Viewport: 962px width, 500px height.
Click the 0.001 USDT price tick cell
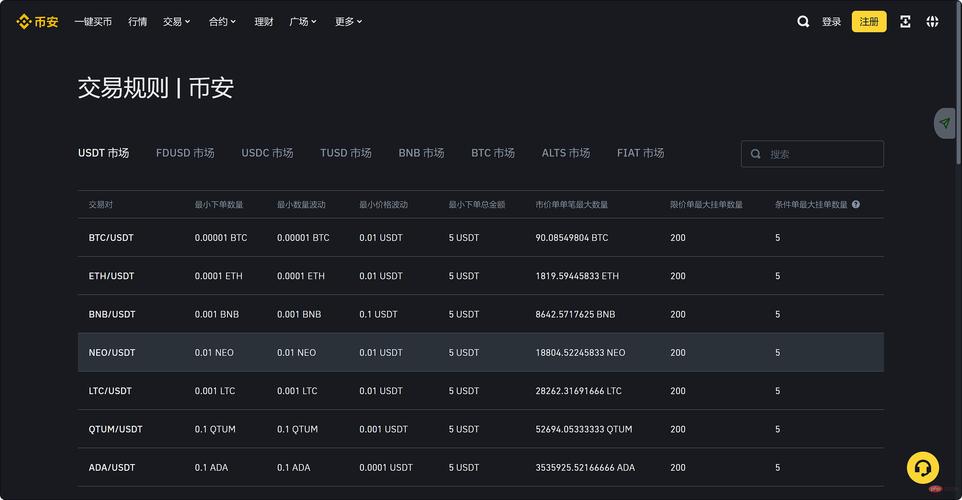(383, 429)
